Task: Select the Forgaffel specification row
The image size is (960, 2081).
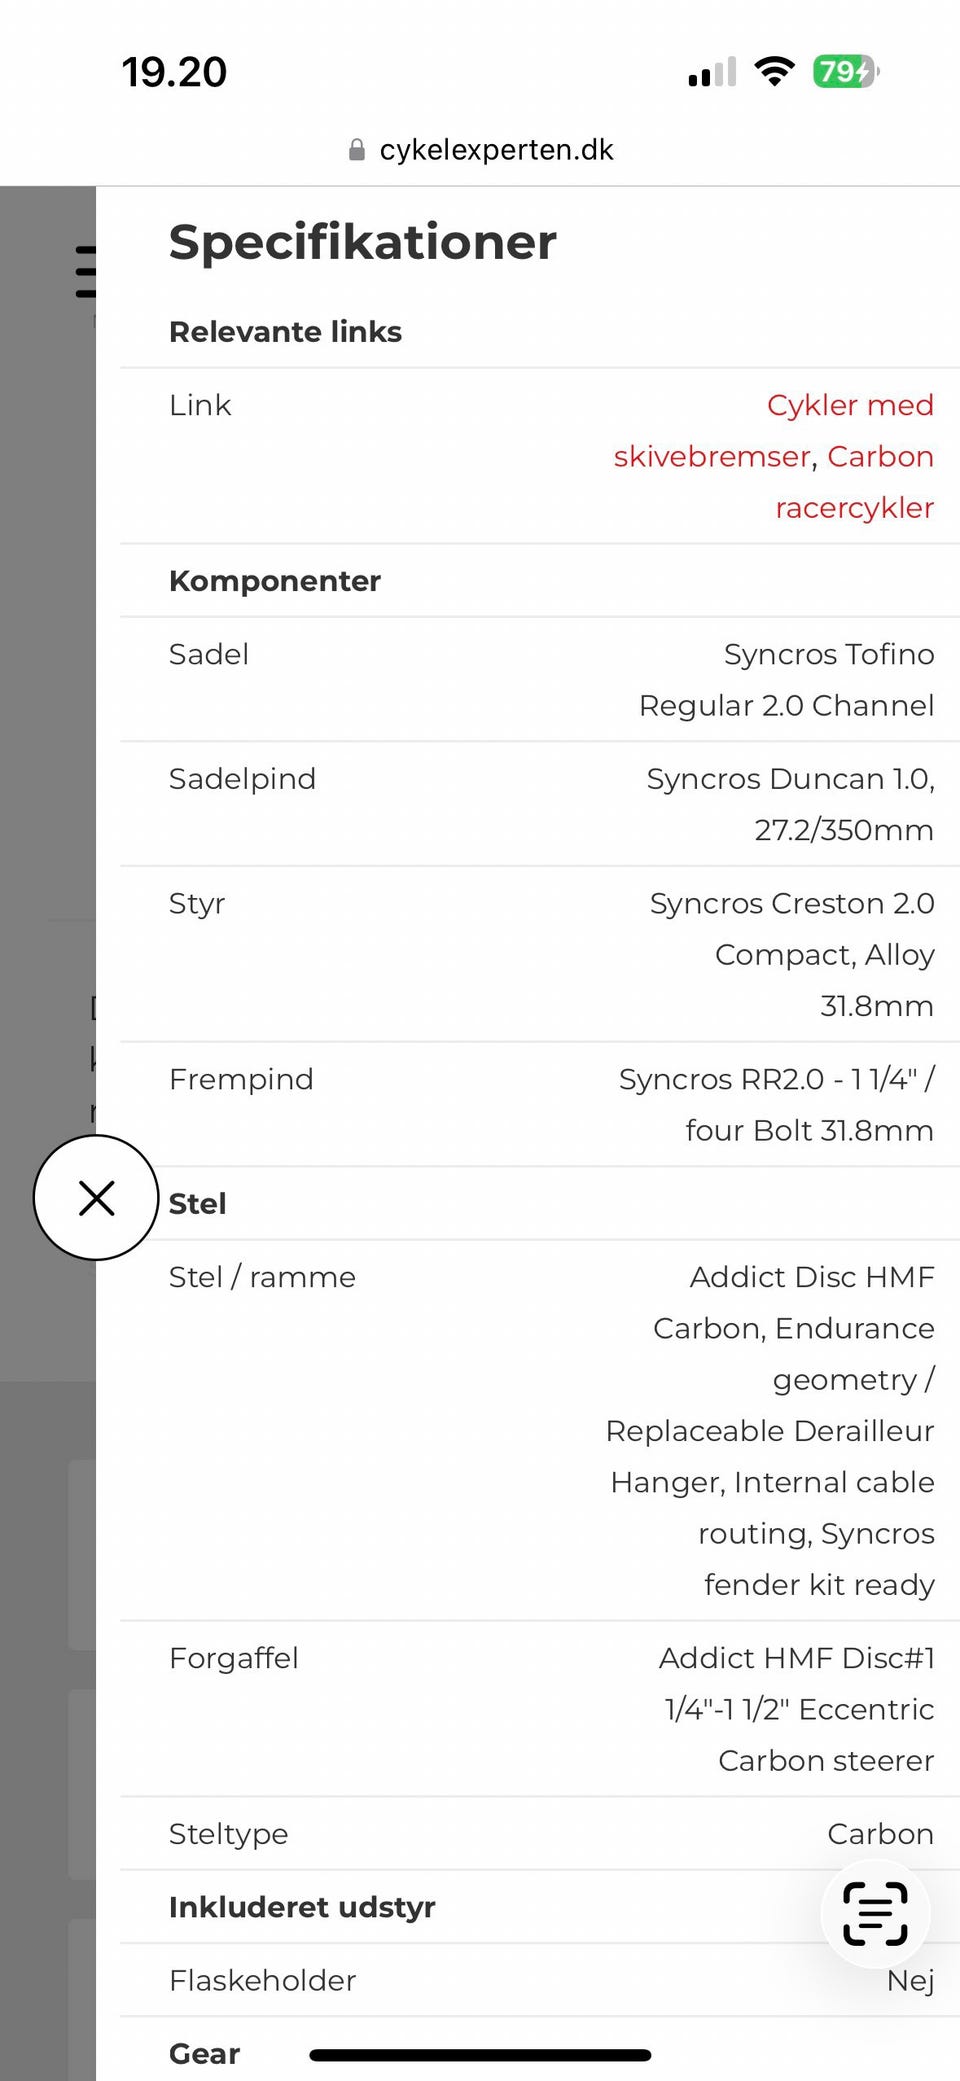Action: coord(540,1709)
